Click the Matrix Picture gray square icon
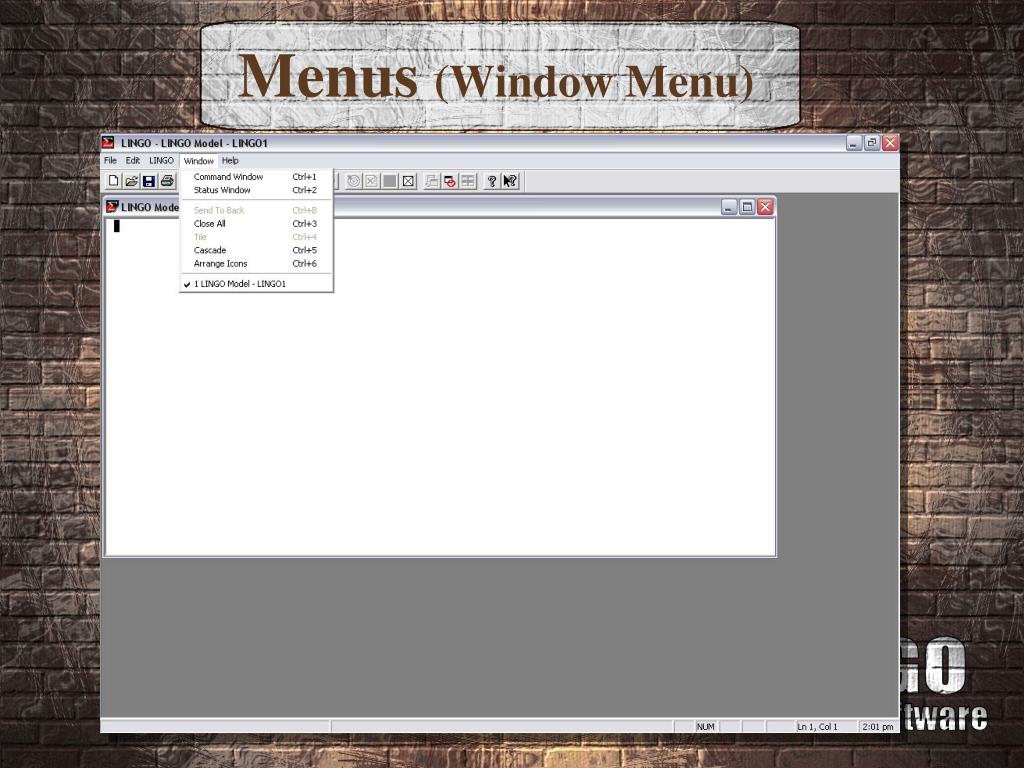The height and width of the screenshot is (768, 1024). tap(390, 181)
